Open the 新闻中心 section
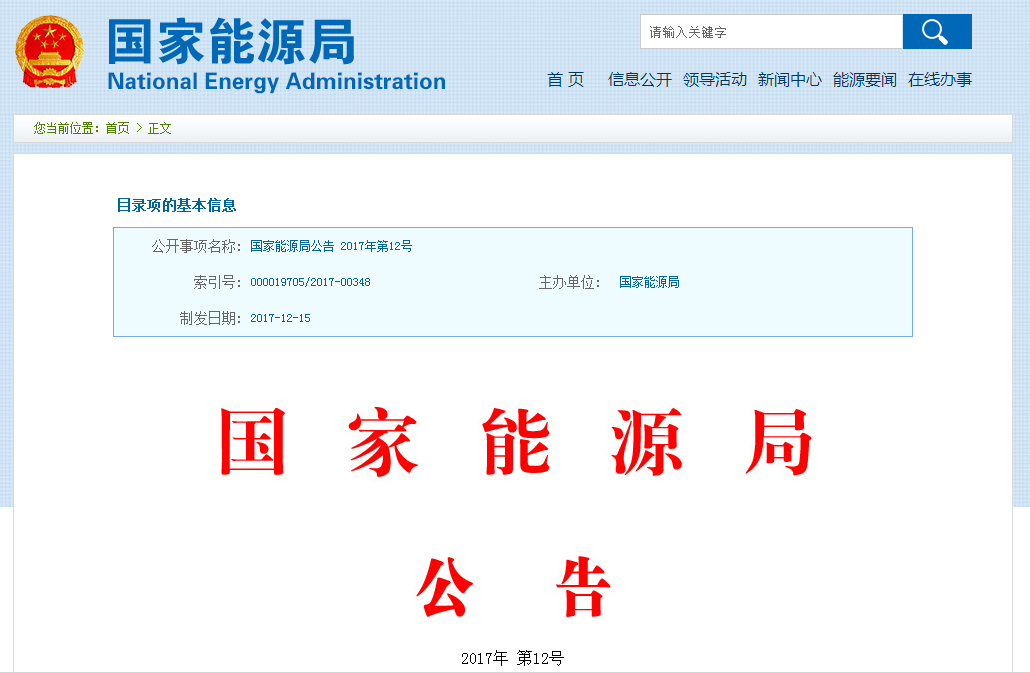This screenshot has width=1030, height=673. pyautogui.click(x=789, y=80)
